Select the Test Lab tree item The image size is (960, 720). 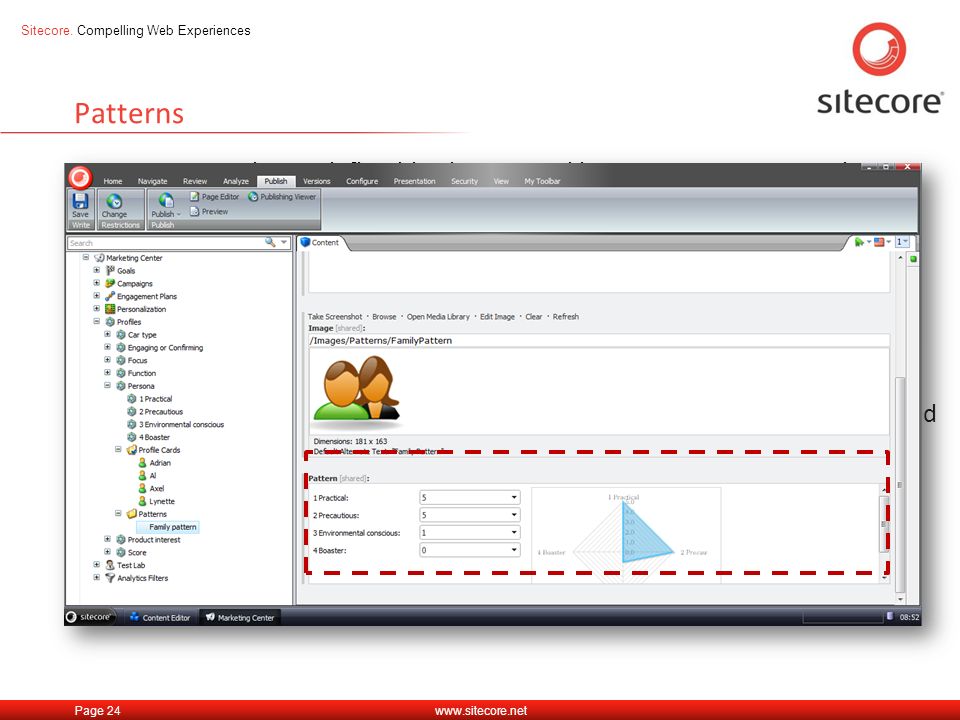(126, 565)
